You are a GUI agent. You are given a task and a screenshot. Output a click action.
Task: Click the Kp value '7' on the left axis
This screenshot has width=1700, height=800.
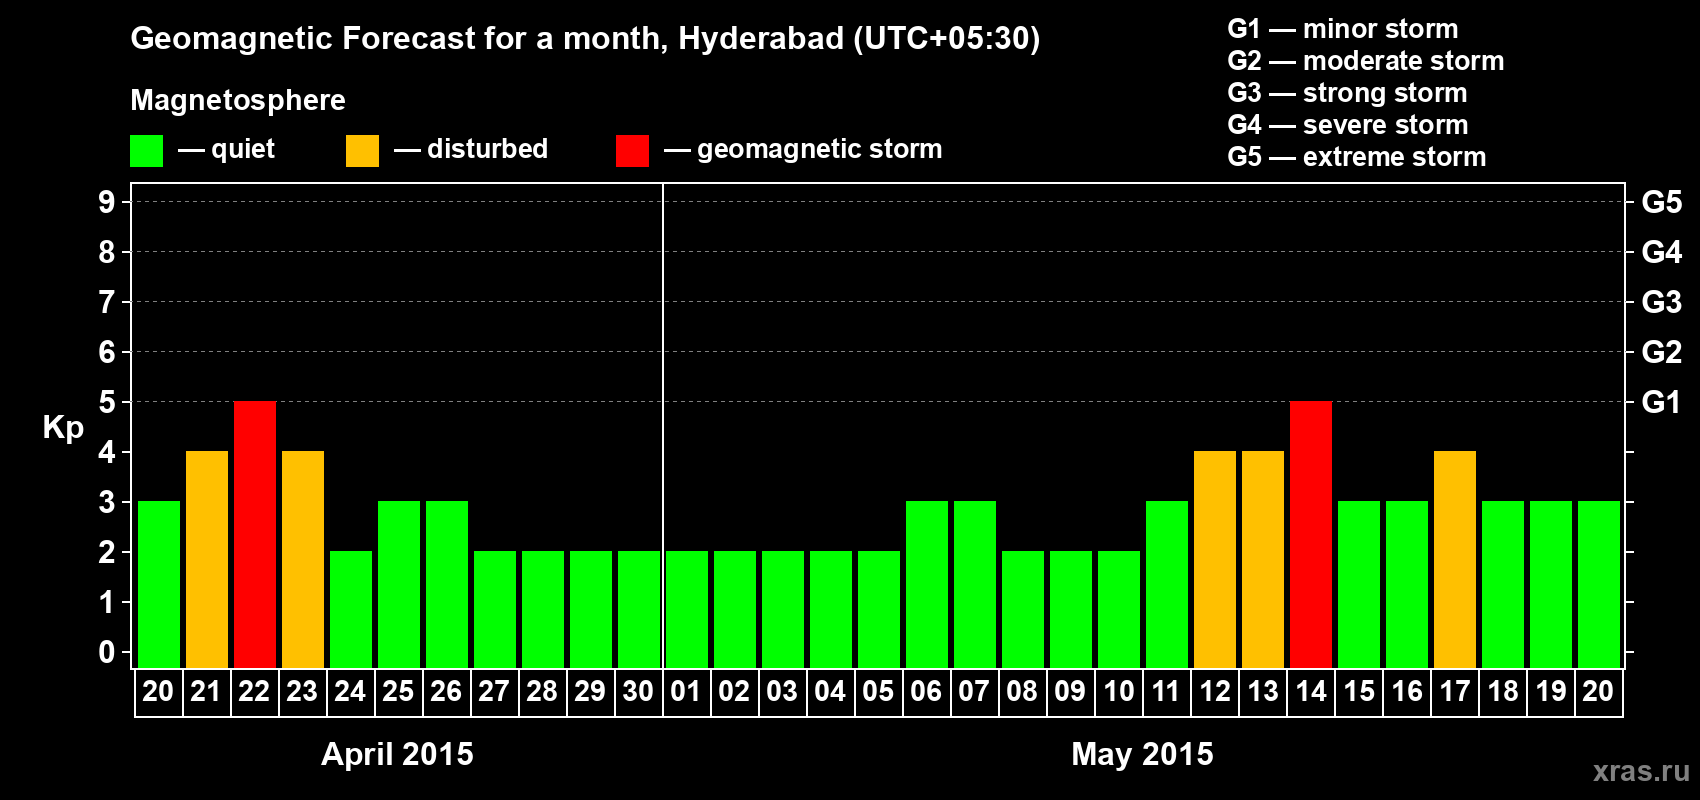(107, 302)
